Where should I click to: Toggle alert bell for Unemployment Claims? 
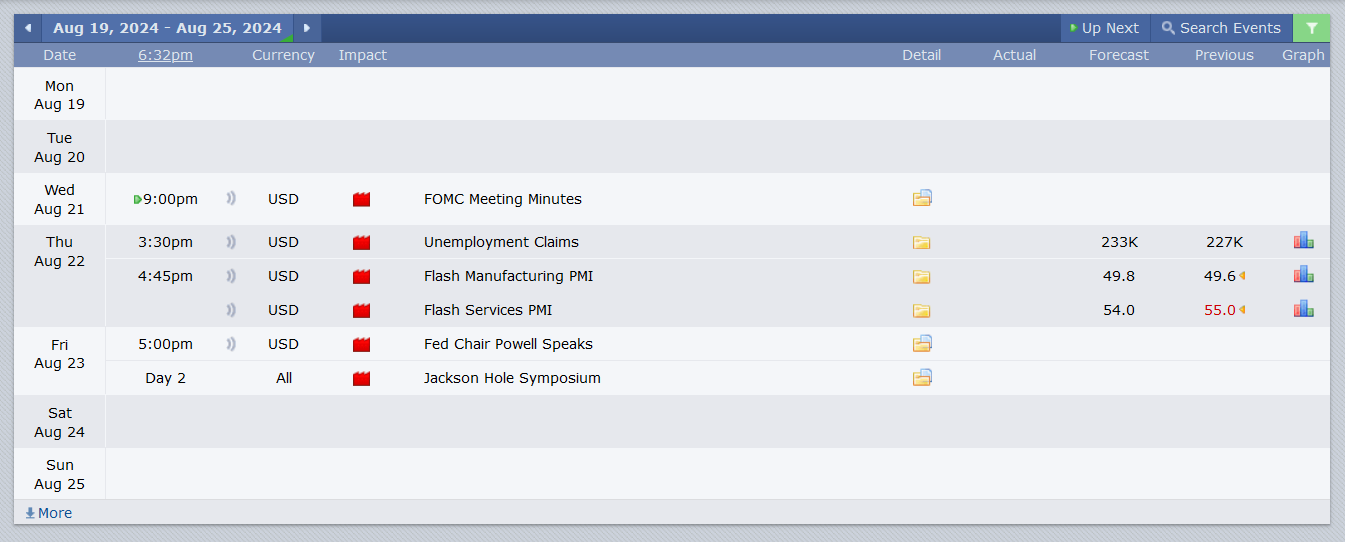point(231,242)
